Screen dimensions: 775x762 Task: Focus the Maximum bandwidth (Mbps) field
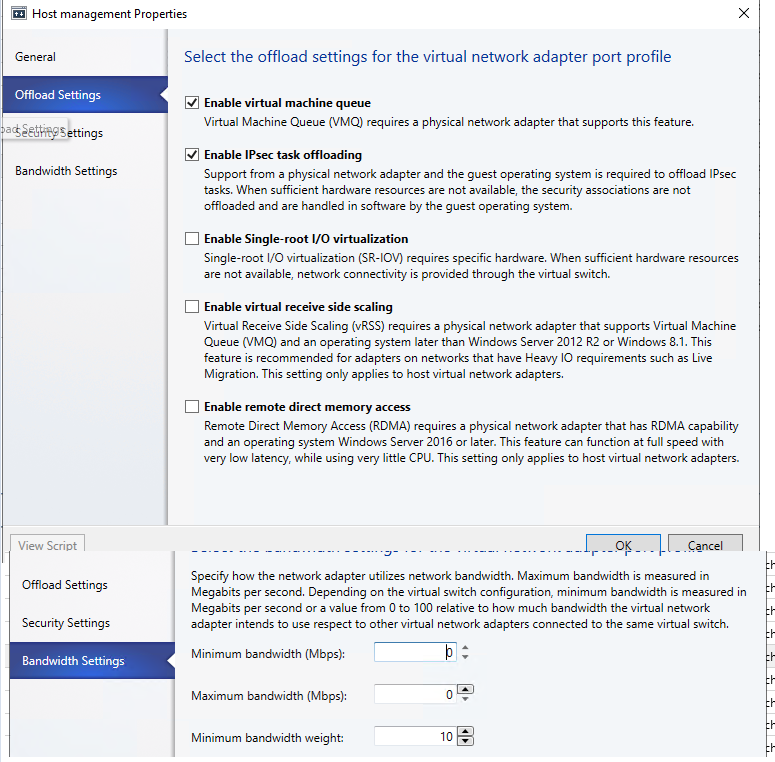click(x=415, y=694)
